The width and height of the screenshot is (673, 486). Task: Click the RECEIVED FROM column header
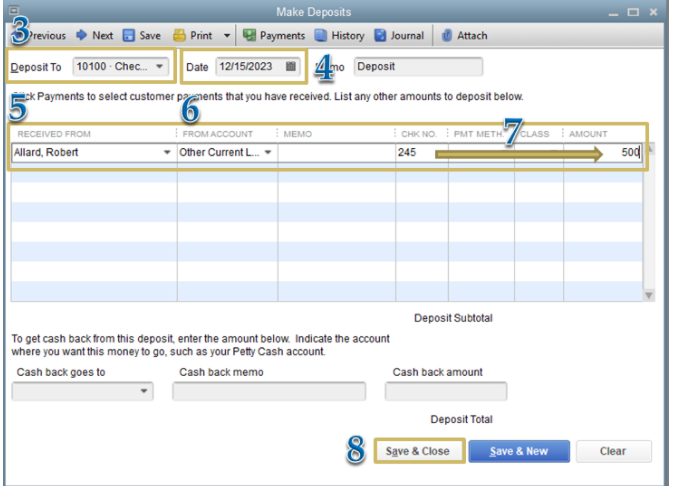click(54, 134)
